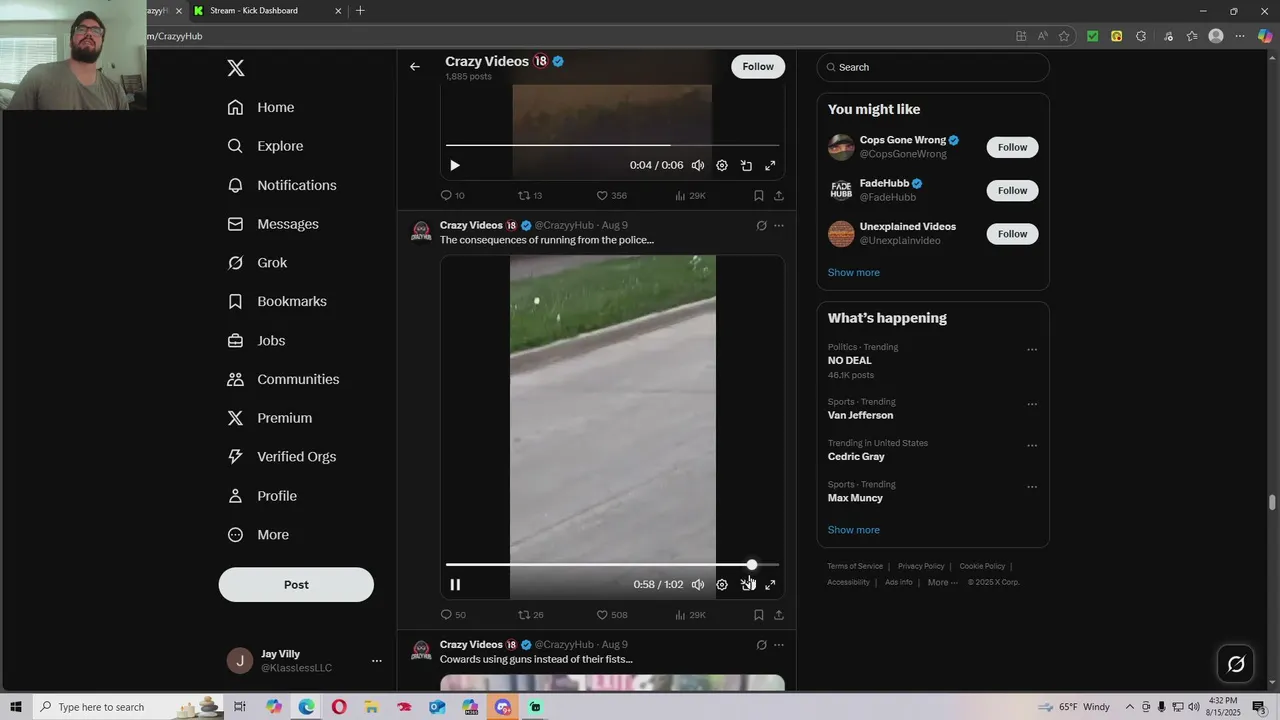The height and width of the screenshot is (720, 1280).
Task: Click the police video progress bar at the top video
Action: click(x=612, y=146)
